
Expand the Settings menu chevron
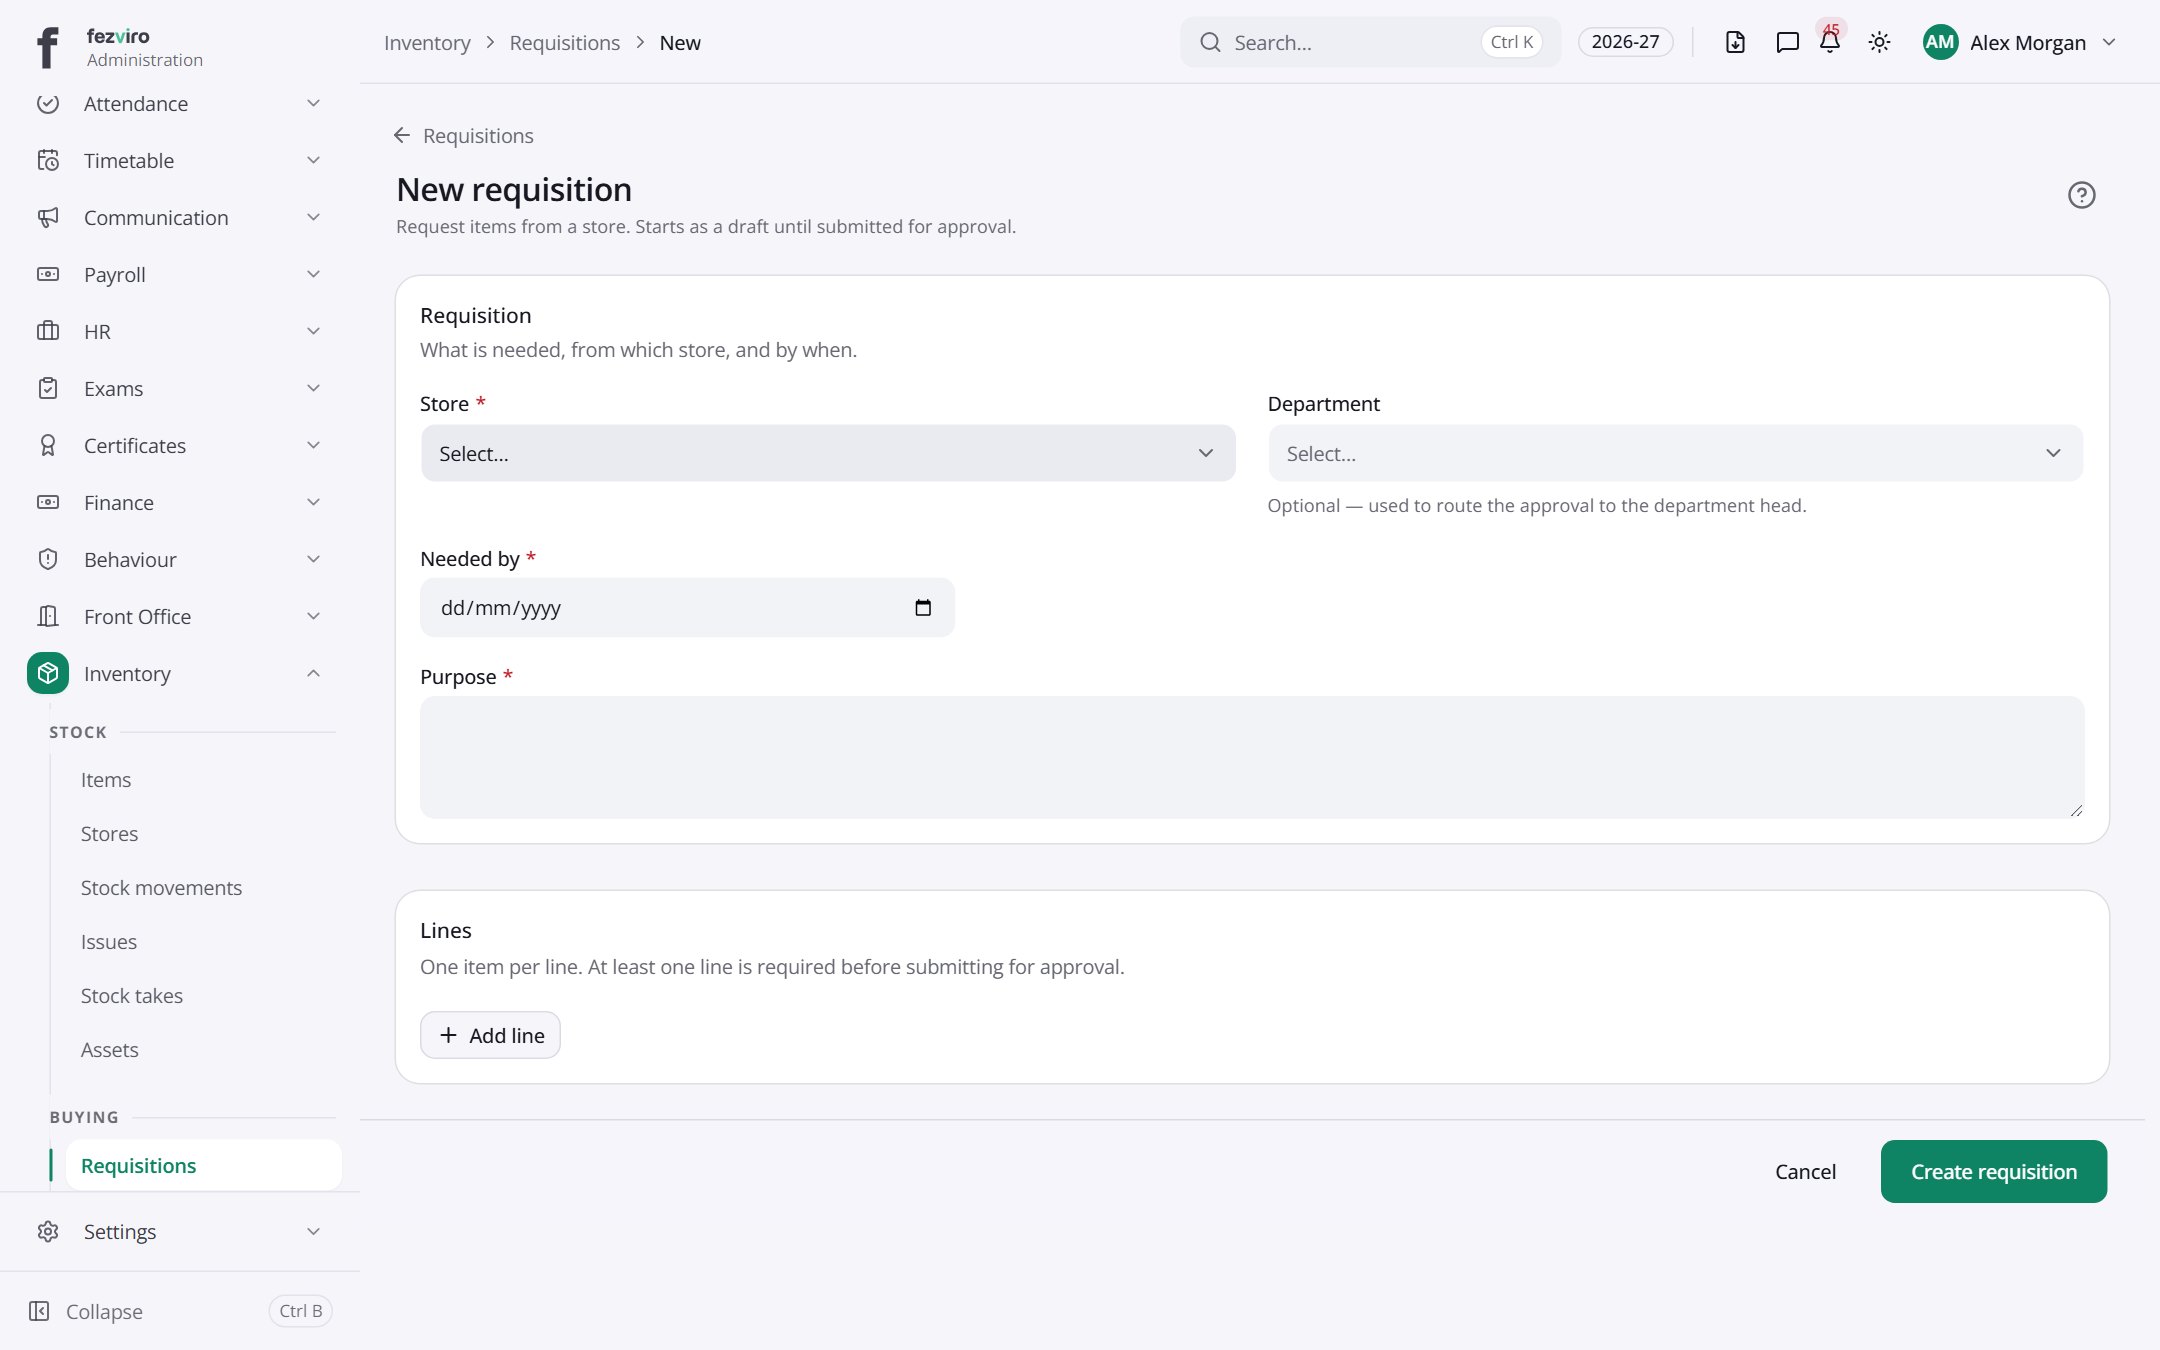313,1232
